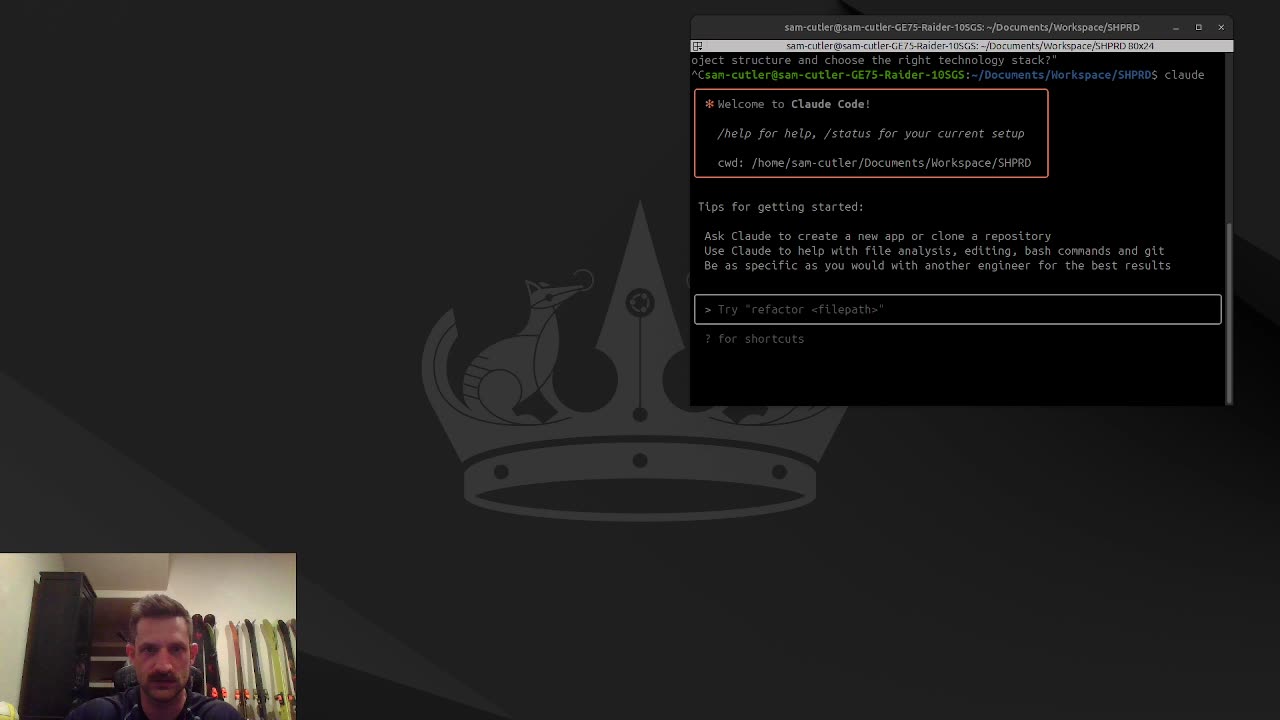Click the 'oject structure and choose' output line
Viewport: 1280px width, 720px height.
click(874, 60)
